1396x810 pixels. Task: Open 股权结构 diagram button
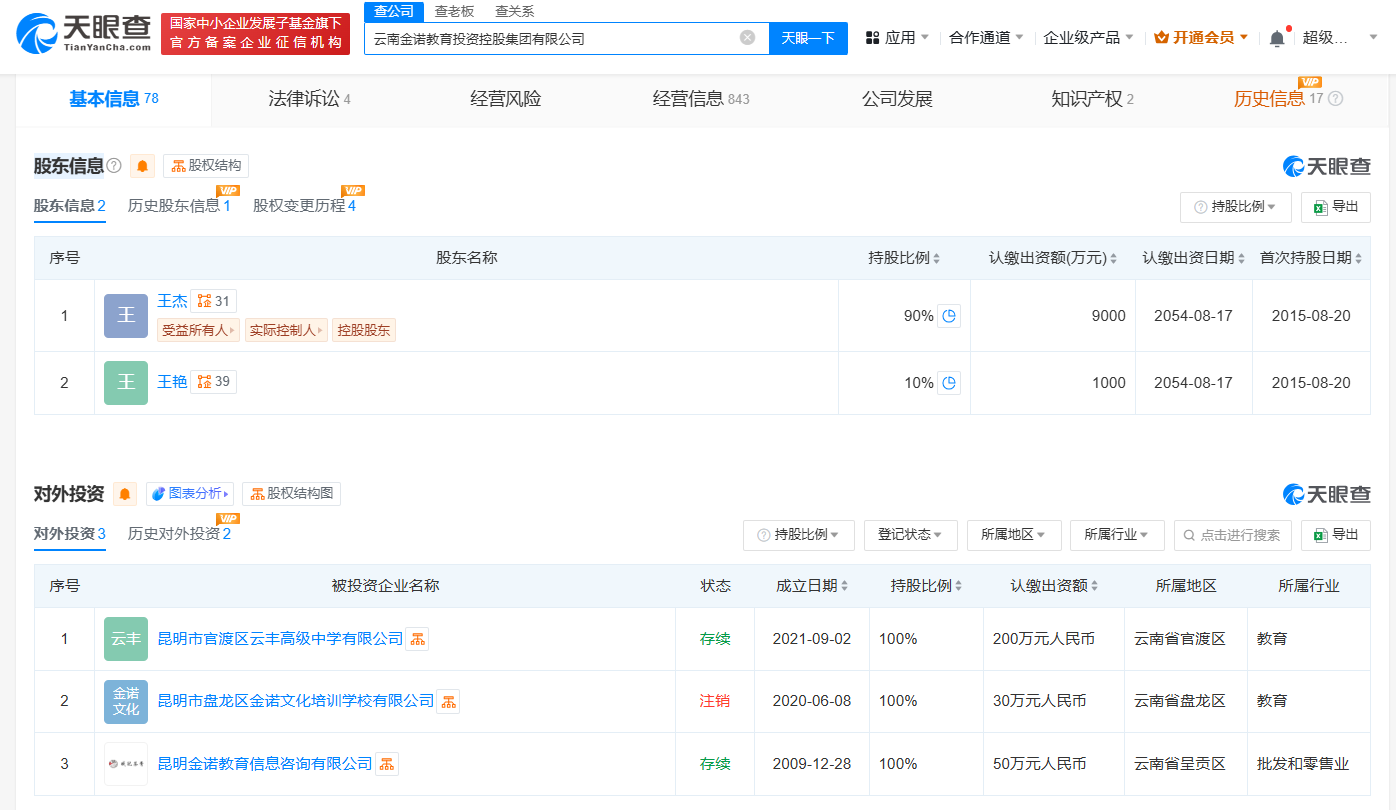[x=206, y=166]
